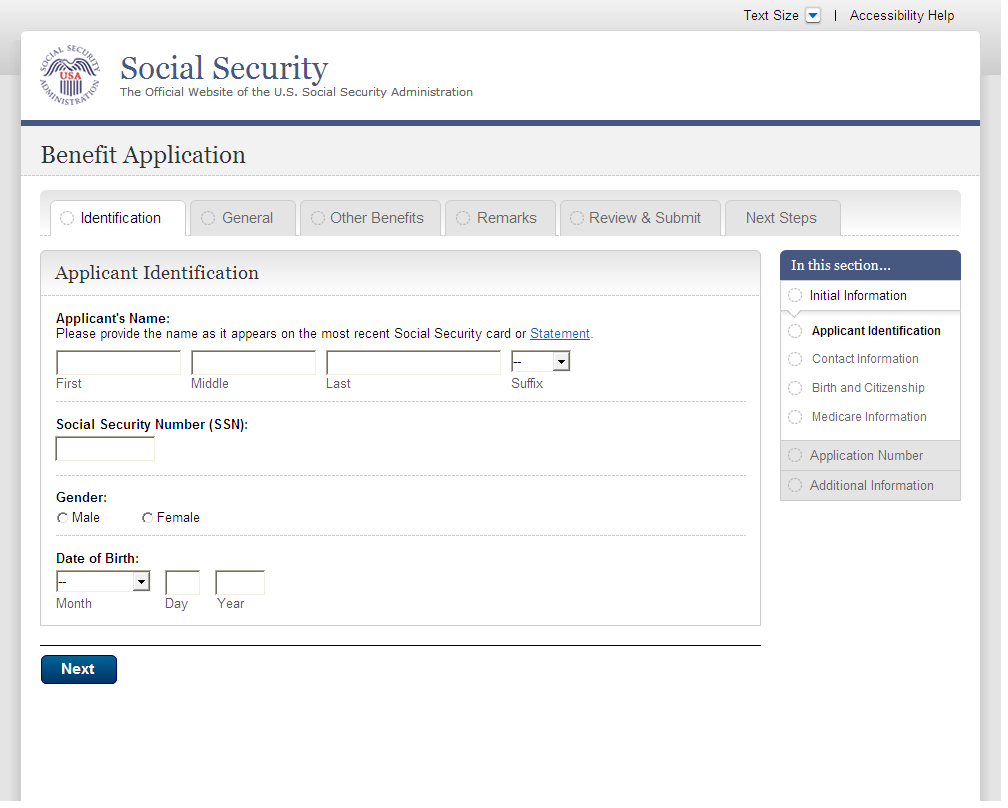Click the Additional Information section circle

click(x=795, y=486)
